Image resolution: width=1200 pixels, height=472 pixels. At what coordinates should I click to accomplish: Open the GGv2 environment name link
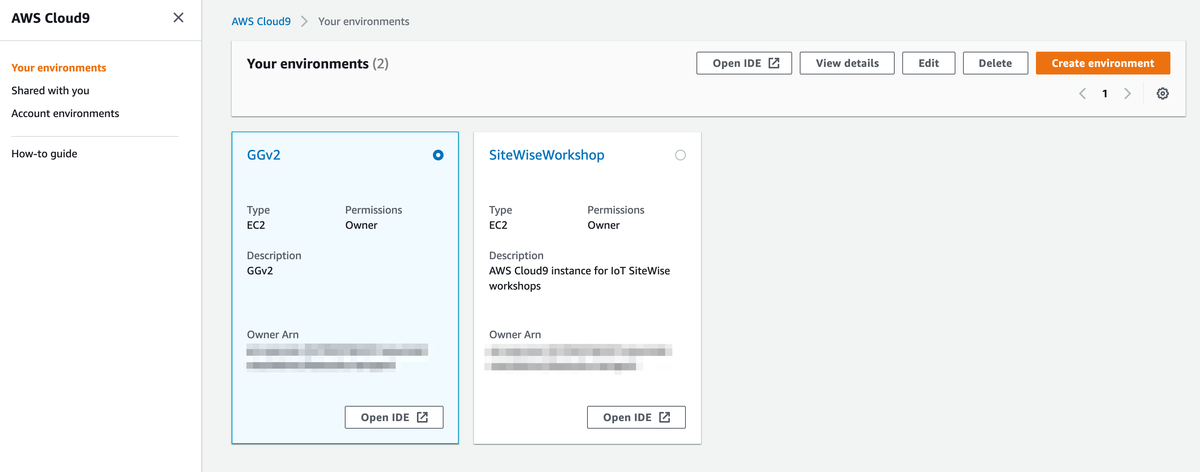coord(264,155)
